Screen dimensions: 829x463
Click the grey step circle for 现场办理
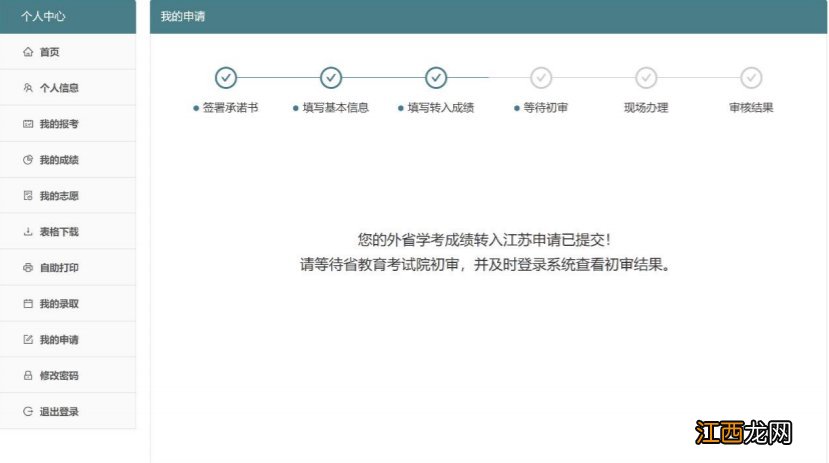point(646,78)
